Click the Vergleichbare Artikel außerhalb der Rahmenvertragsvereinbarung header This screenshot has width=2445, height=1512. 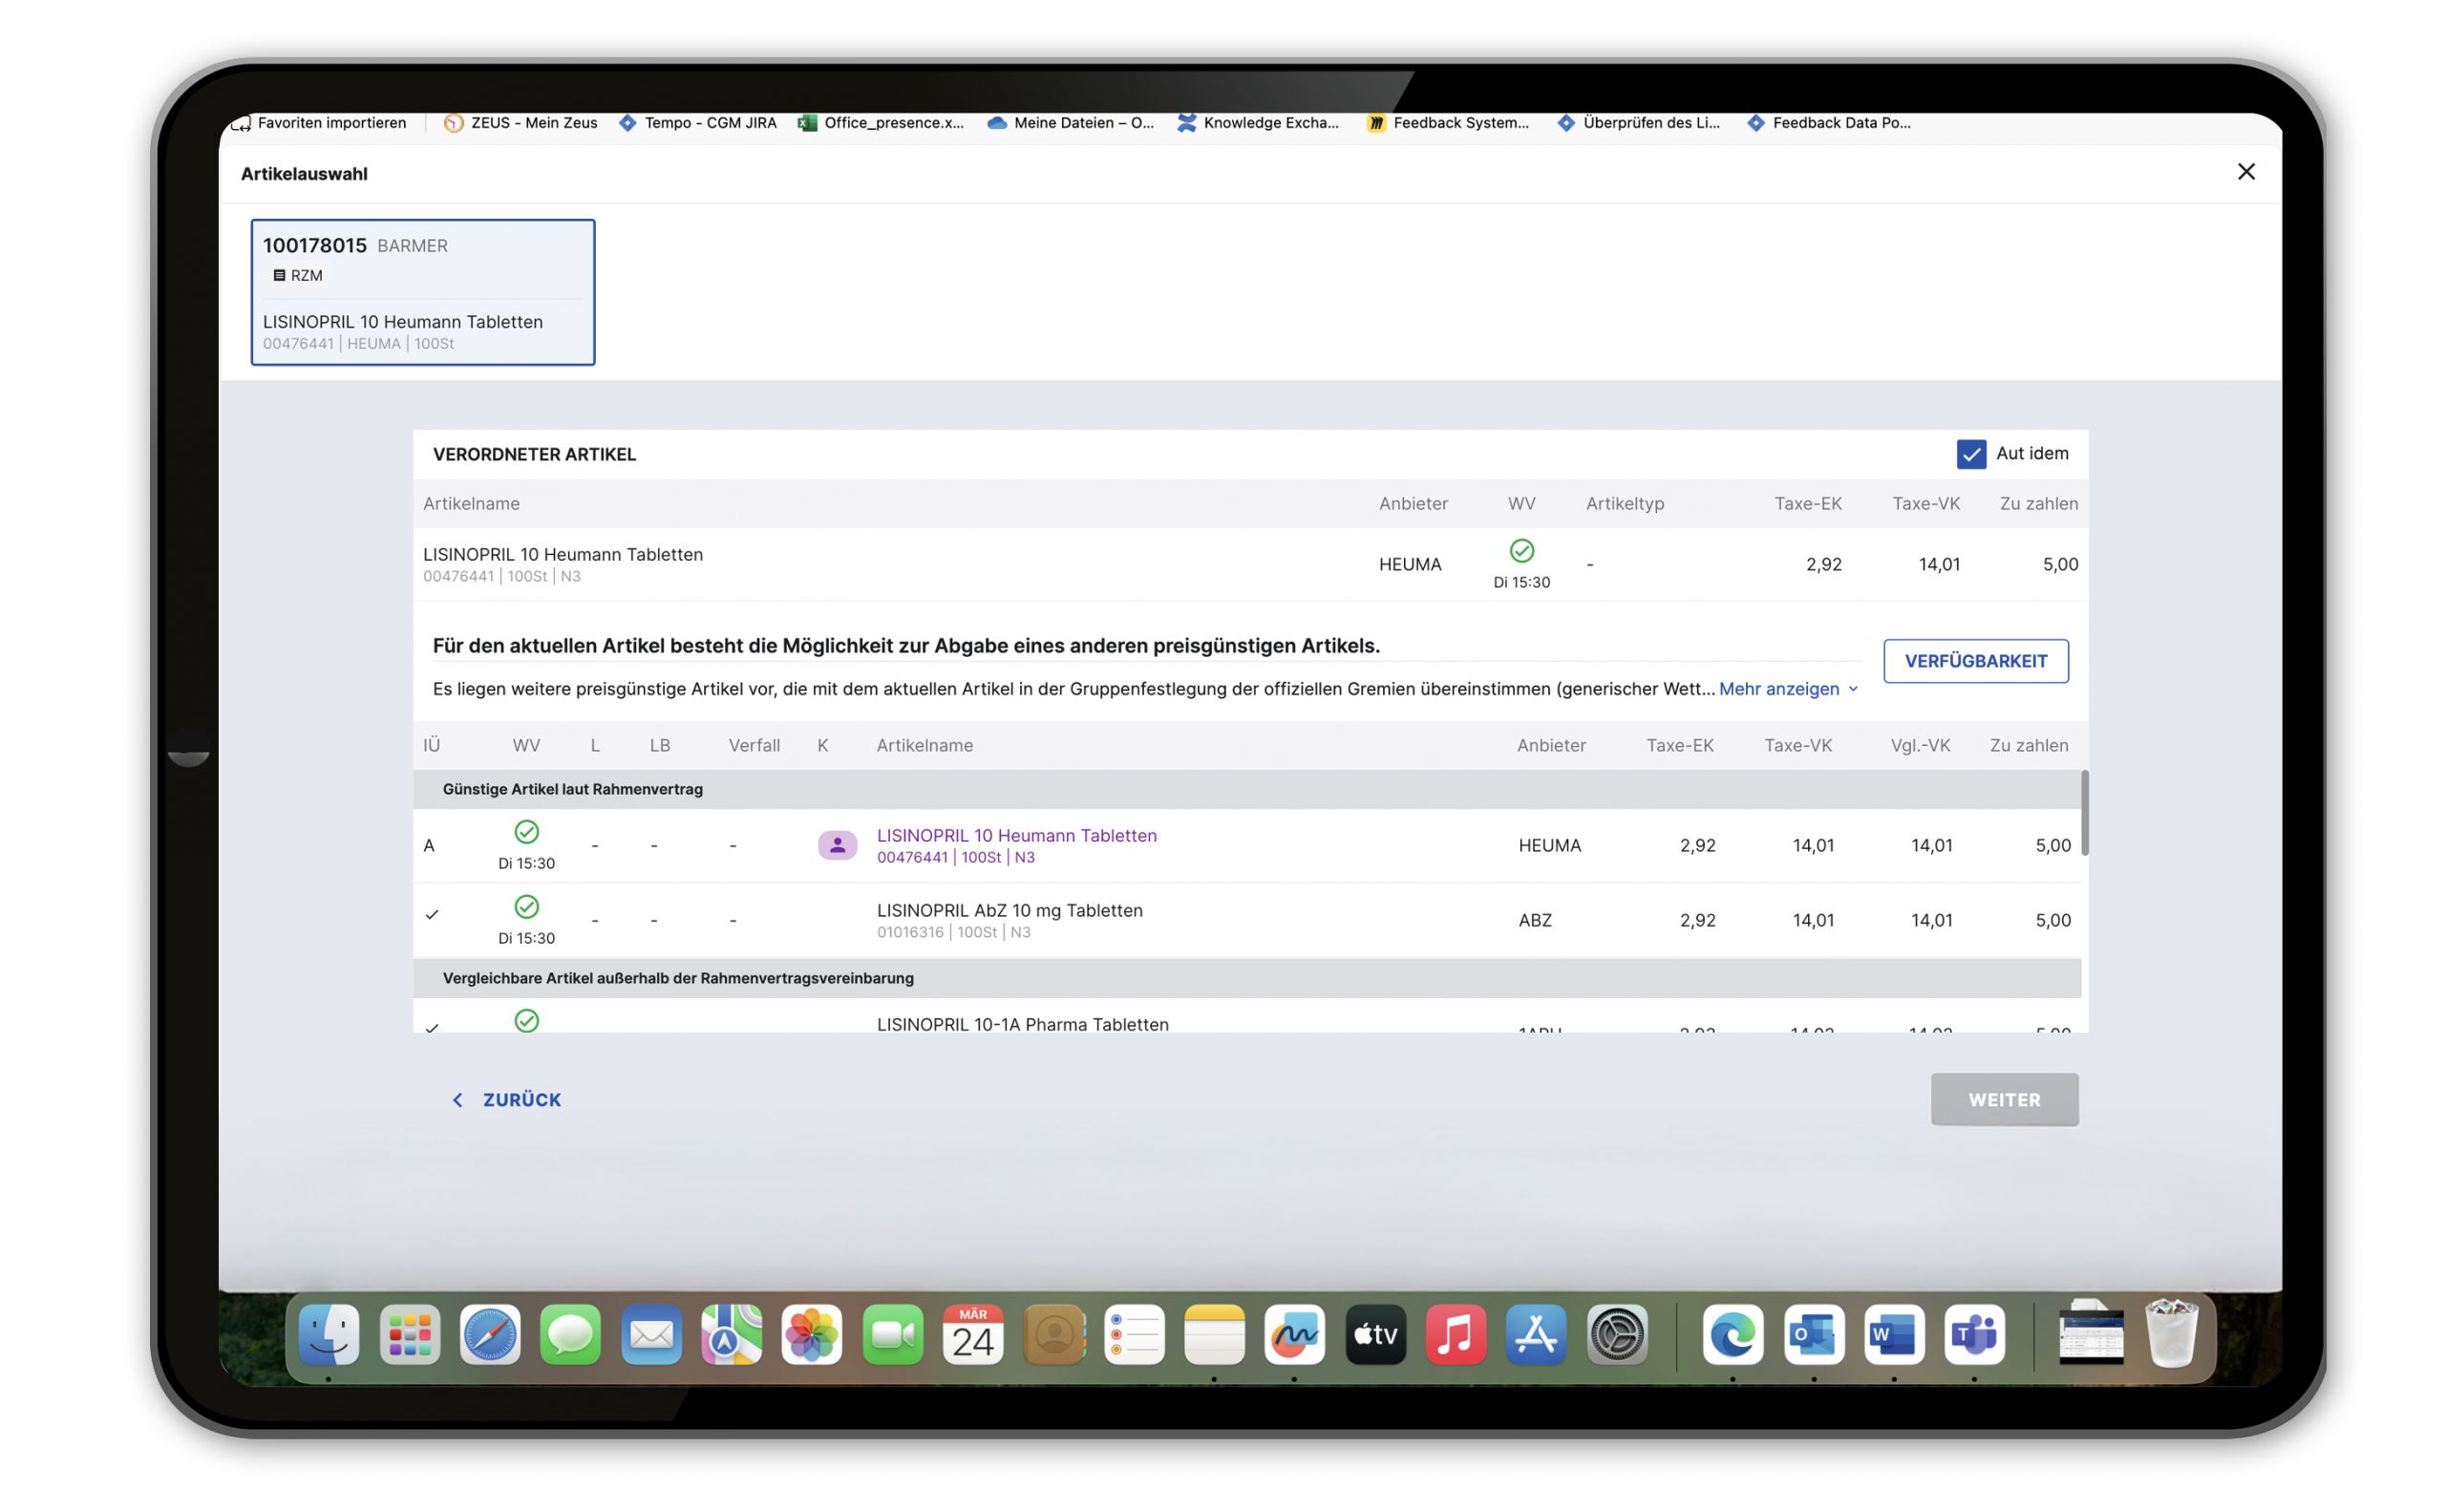1246,978
